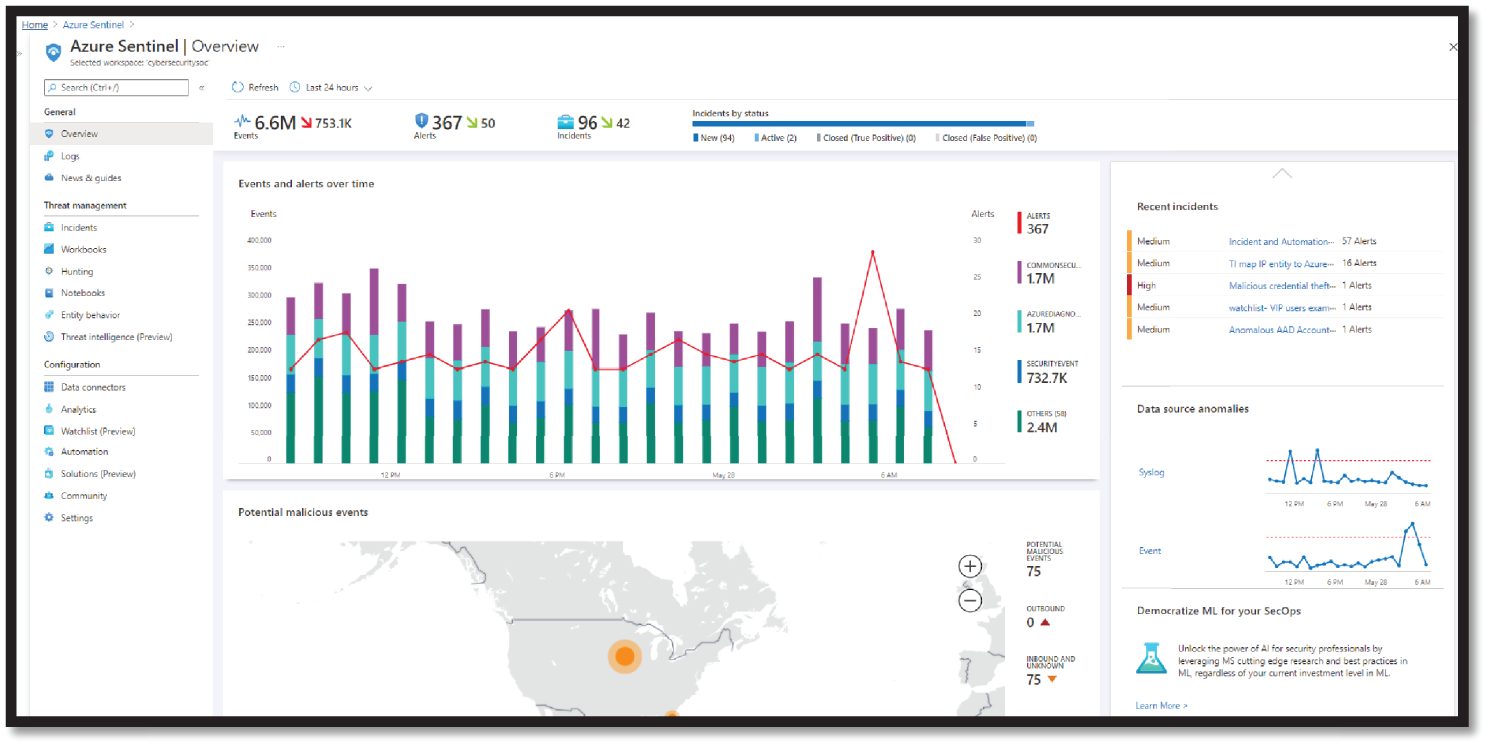The height and width of the screenshot is (746, 1488).
Task: Follow the Learn More link
Action: pyautogui.click(x=1162, y=706)
